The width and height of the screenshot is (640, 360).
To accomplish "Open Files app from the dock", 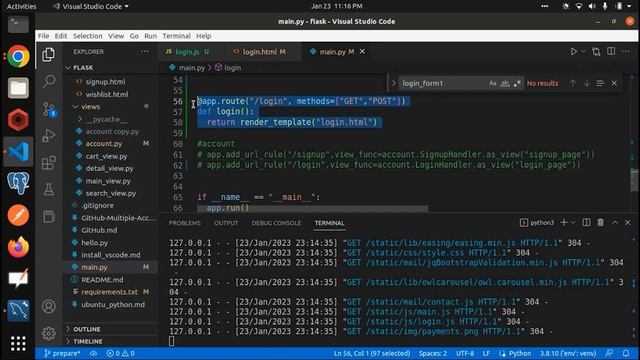I will point(18,88).
